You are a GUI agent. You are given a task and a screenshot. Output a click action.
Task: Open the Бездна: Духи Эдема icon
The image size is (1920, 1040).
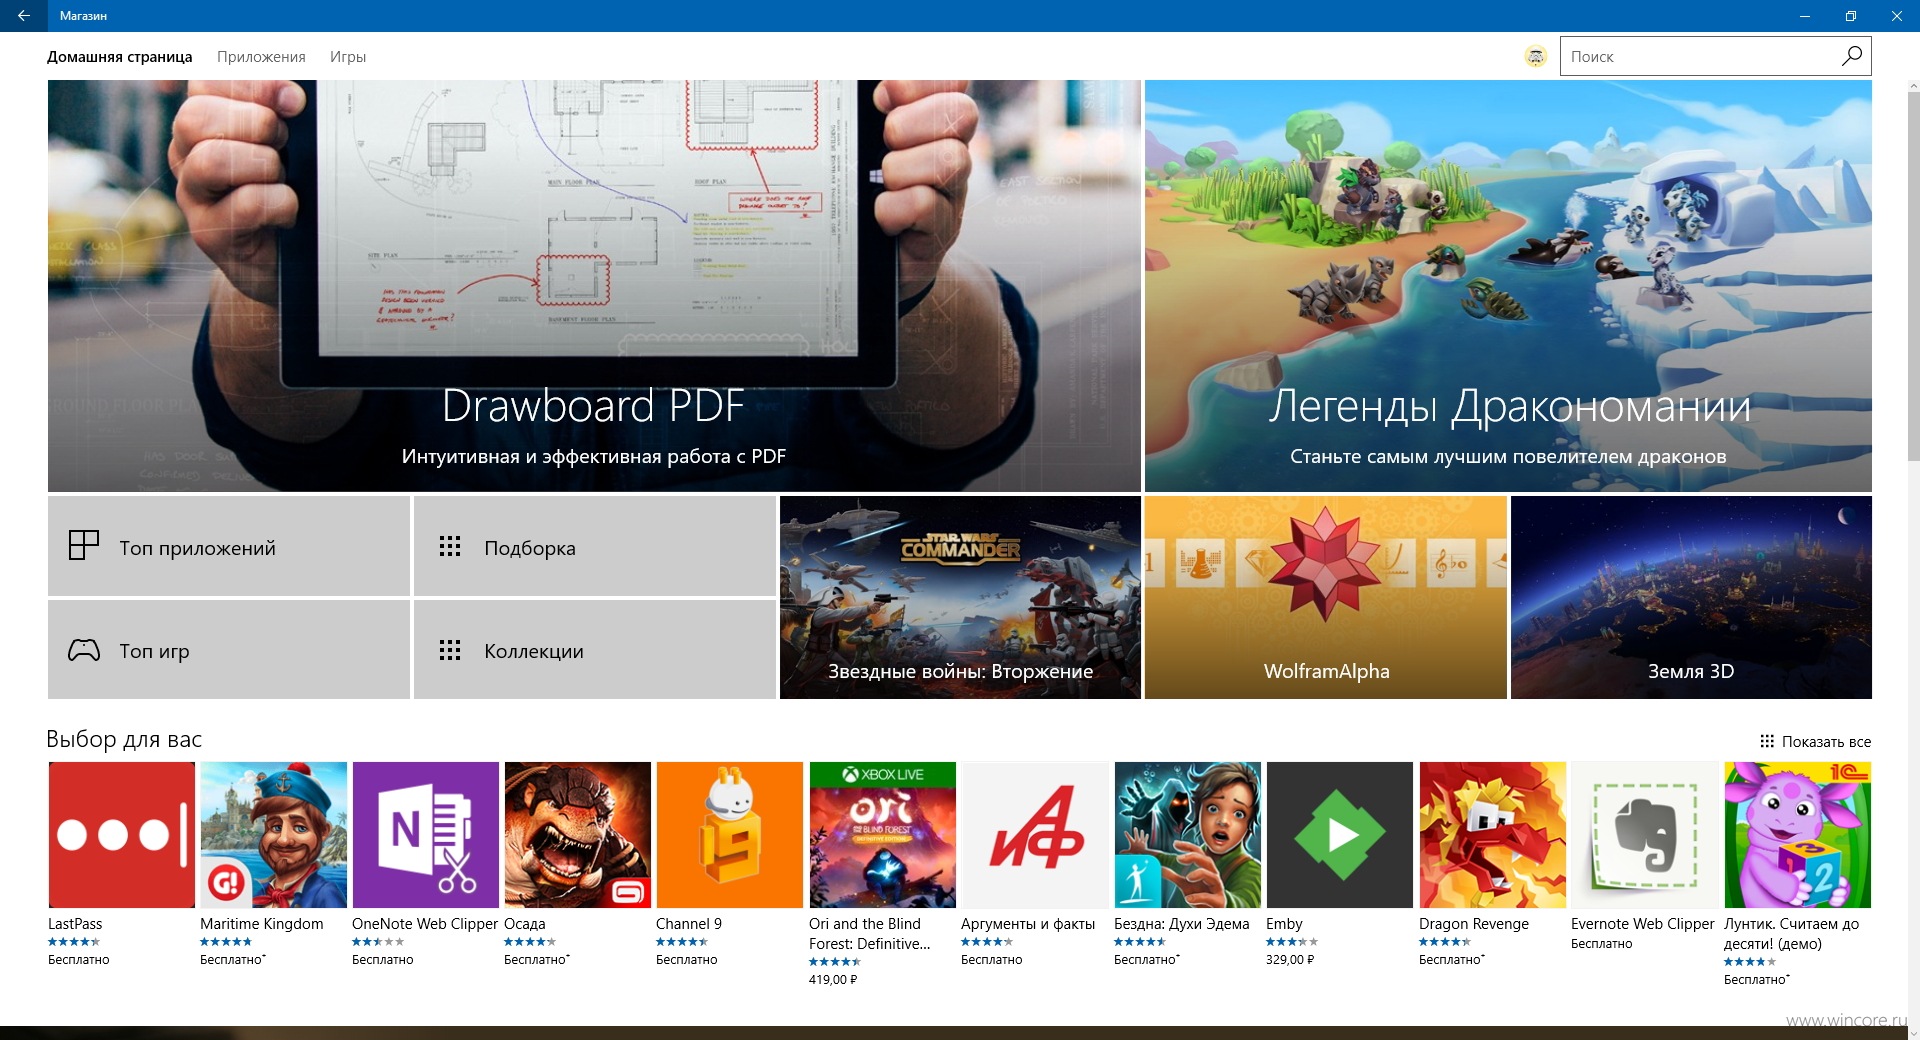[x=1187, y=835]
